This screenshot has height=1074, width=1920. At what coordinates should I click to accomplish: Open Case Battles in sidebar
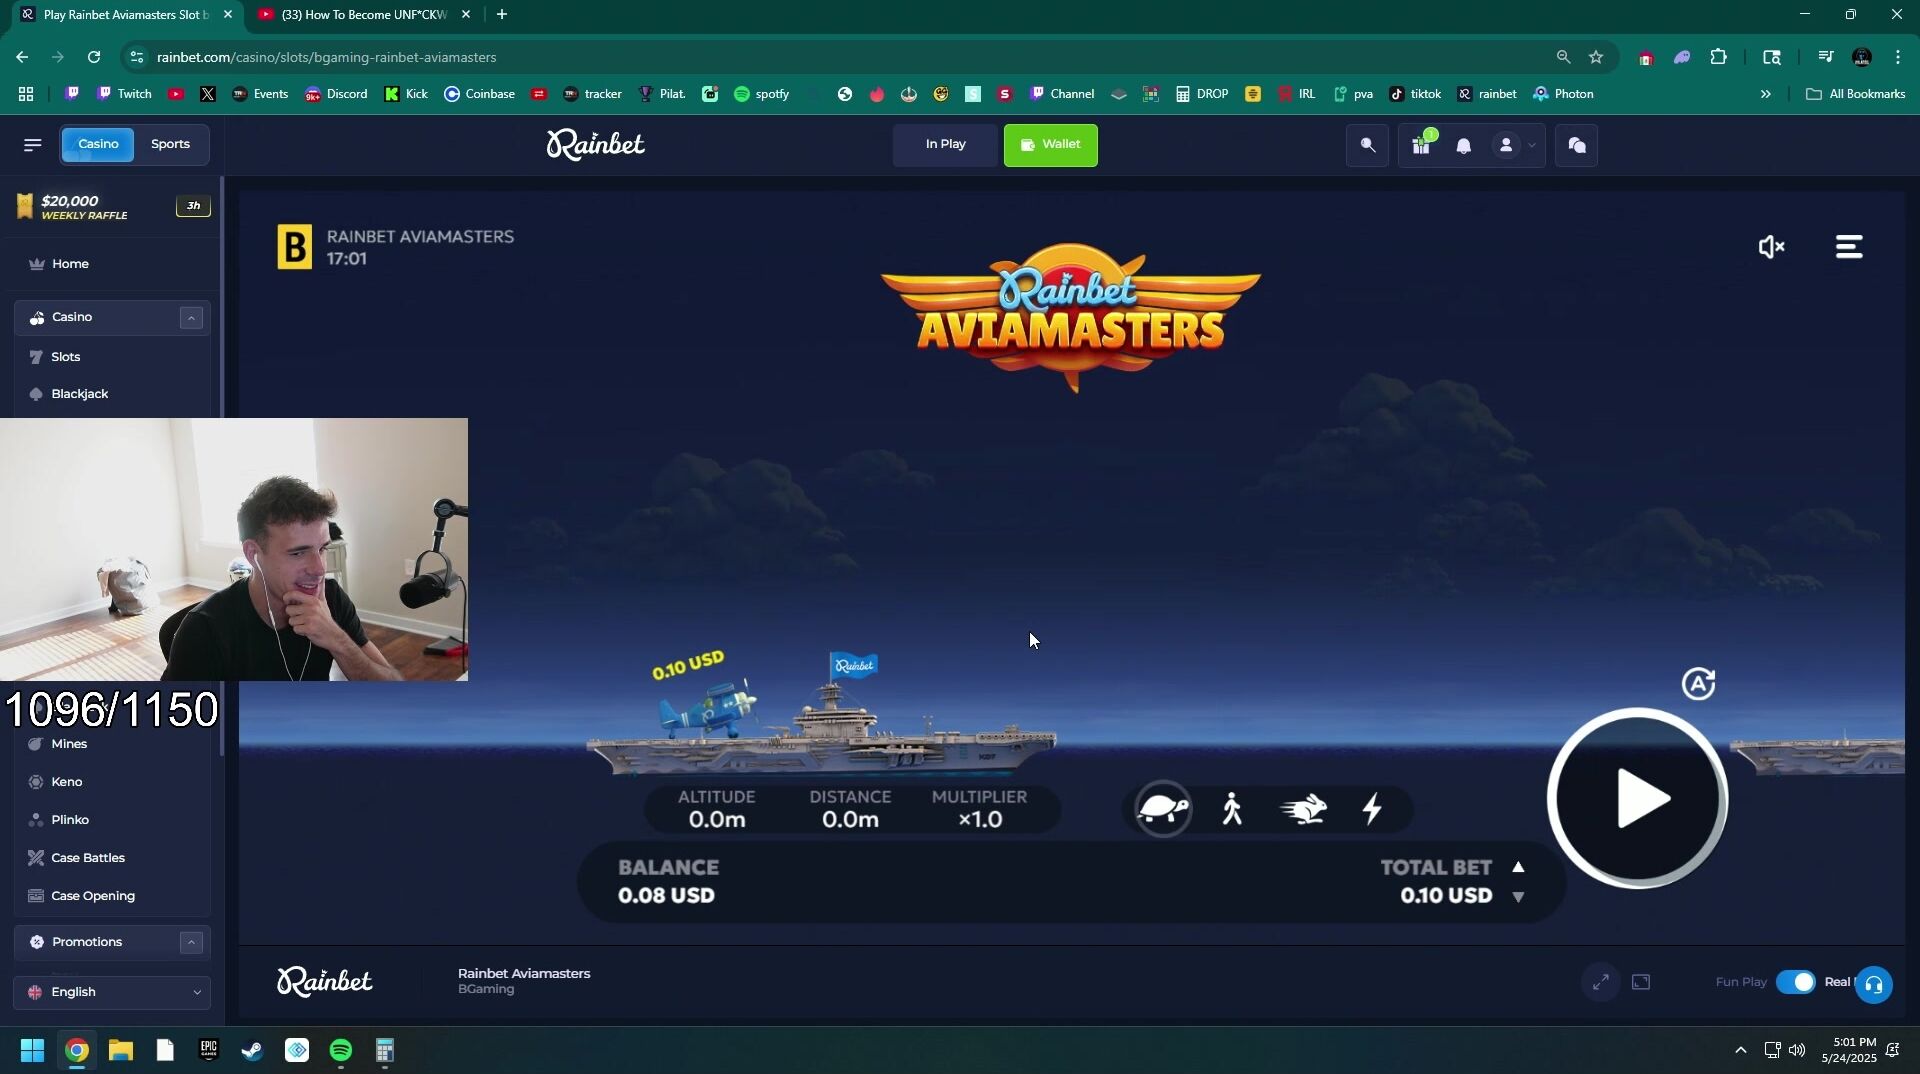click(x=88, y=858)
